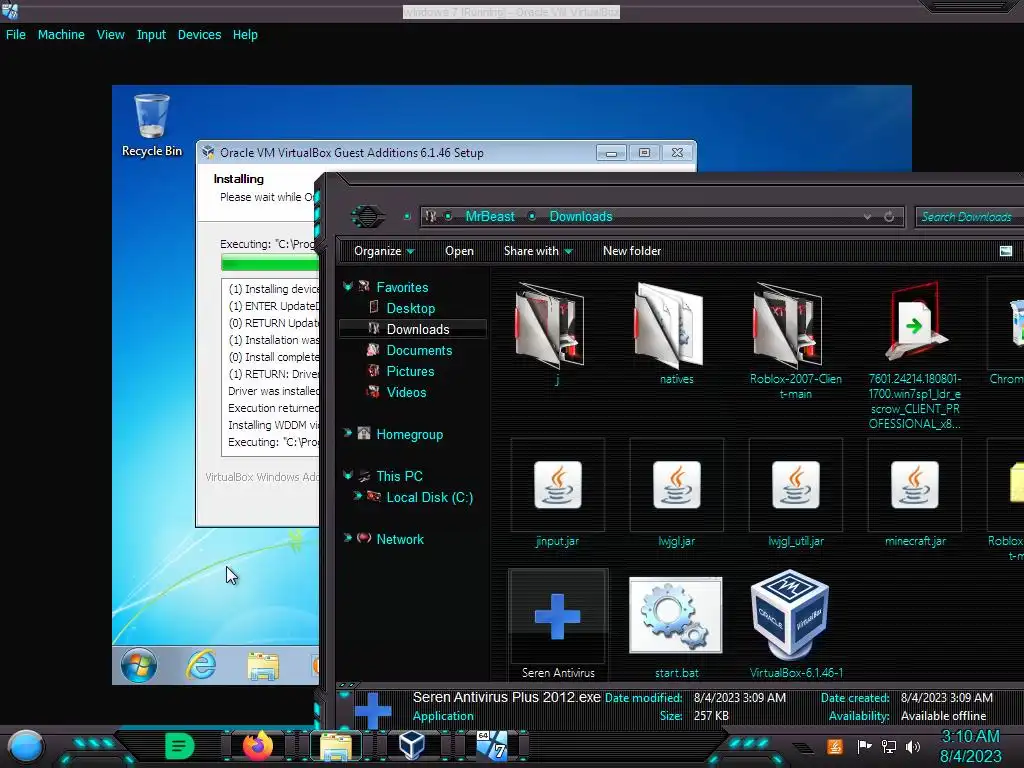Open the Devices menu
1024x768 pixels.
[199, 35]
